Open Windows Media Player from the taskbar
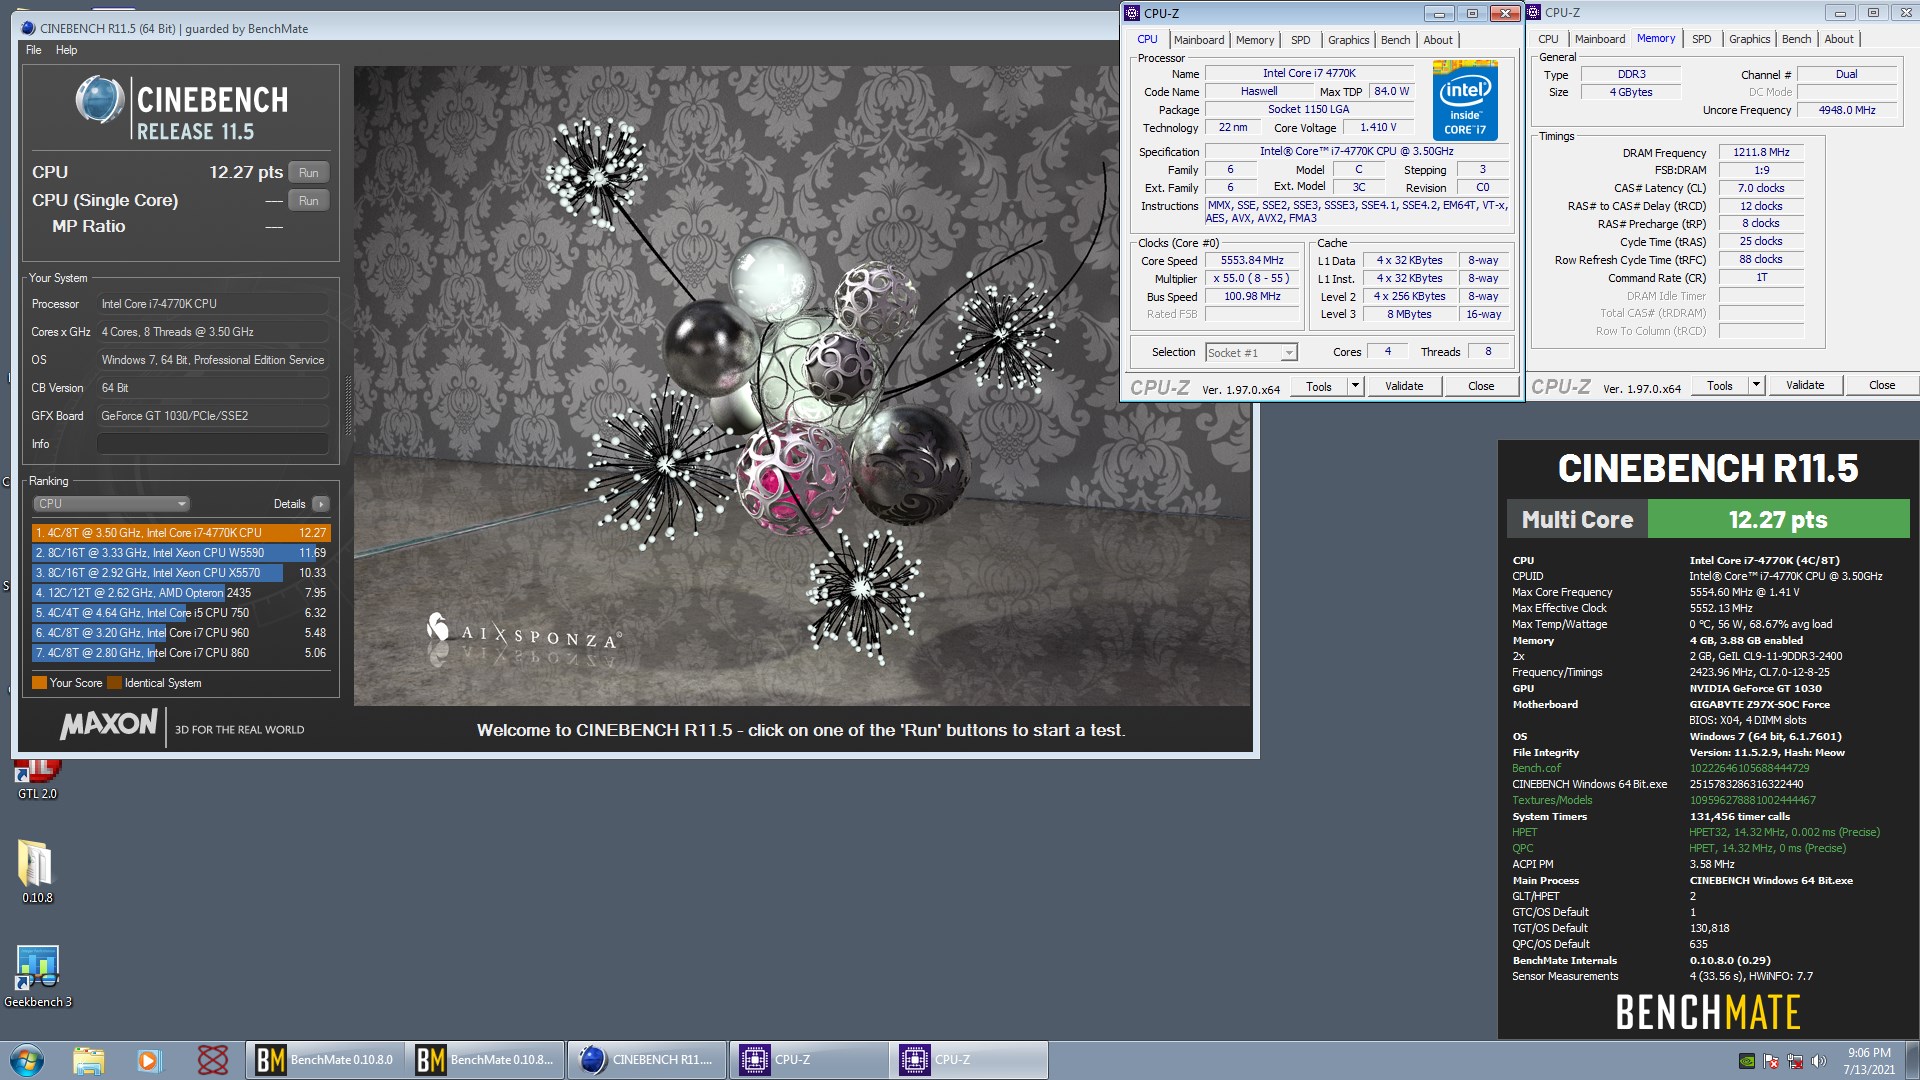1920x1080 pixels. 149,1060
